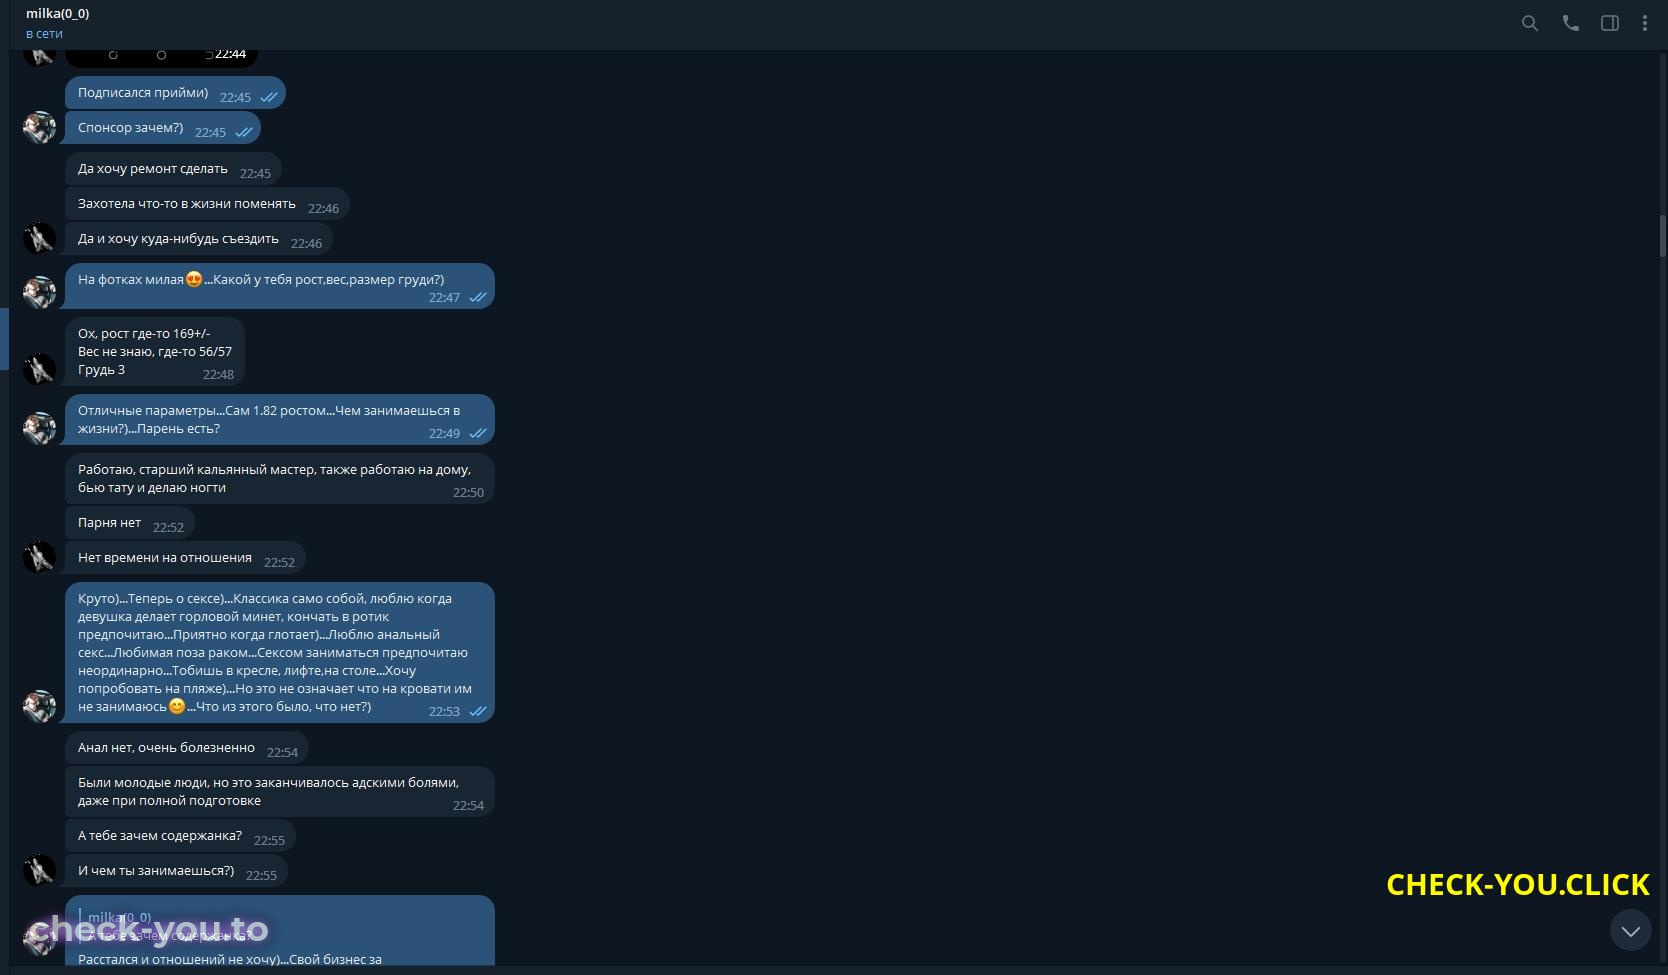The height and width of the screenshot is (975, 1668).
Task: Select message 'Подписался прийми)'
Action: point(175,93)
